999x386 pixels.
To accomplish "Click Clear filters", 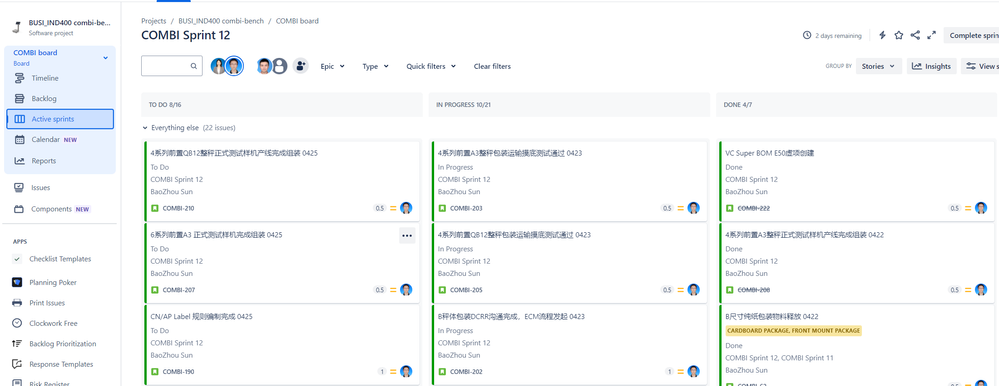I will [492, 66].
